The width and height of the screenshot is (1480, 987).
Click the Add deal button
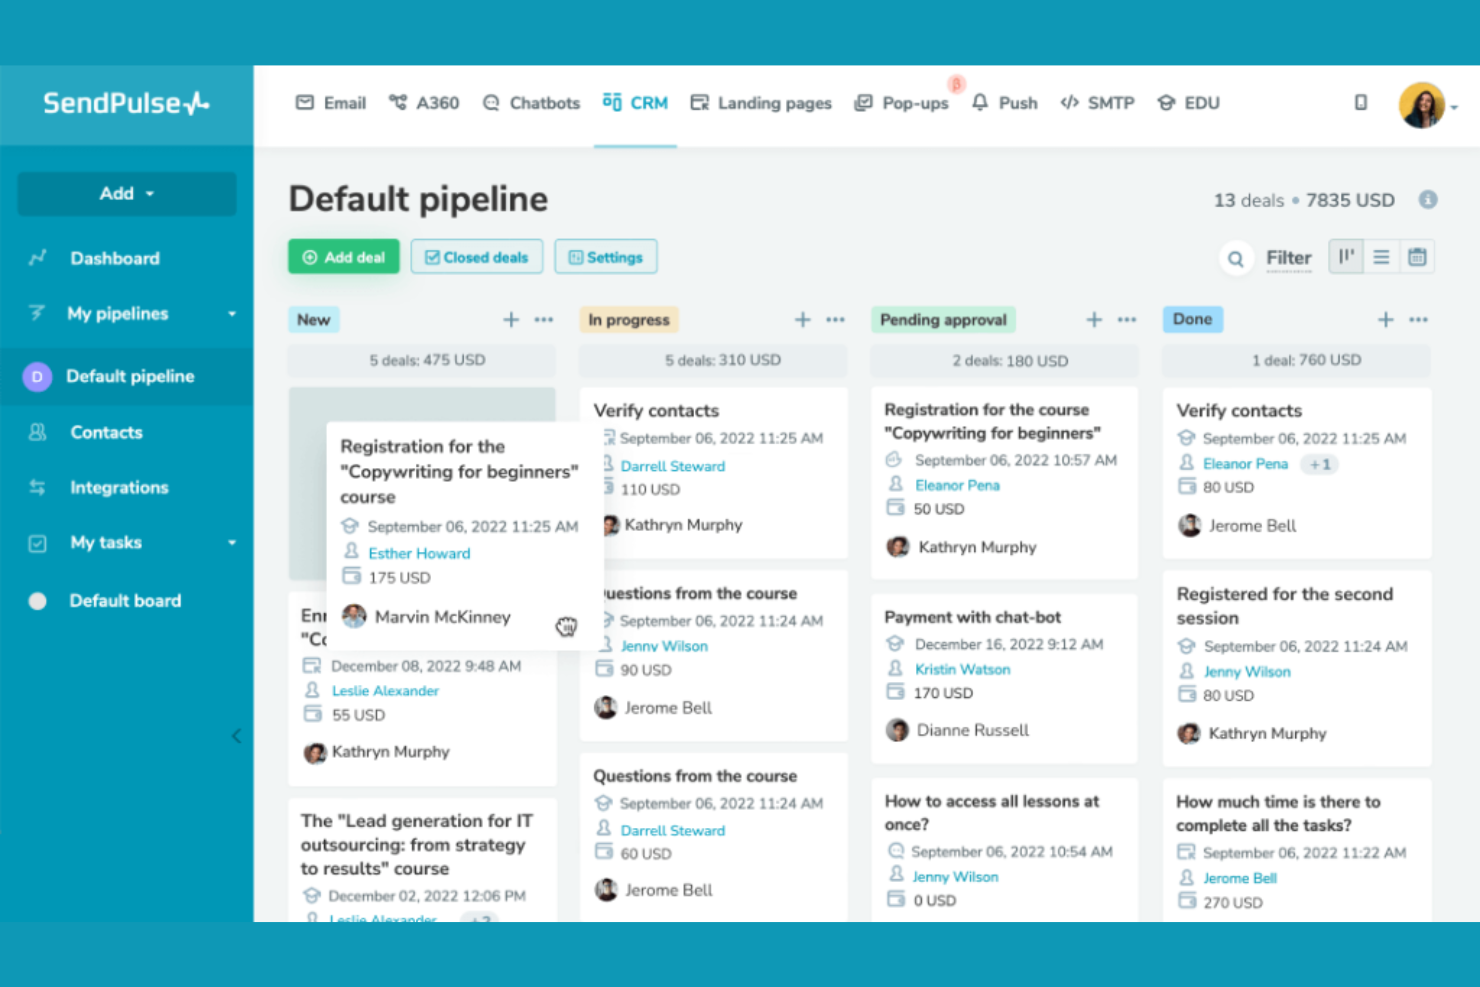point(344,257)
